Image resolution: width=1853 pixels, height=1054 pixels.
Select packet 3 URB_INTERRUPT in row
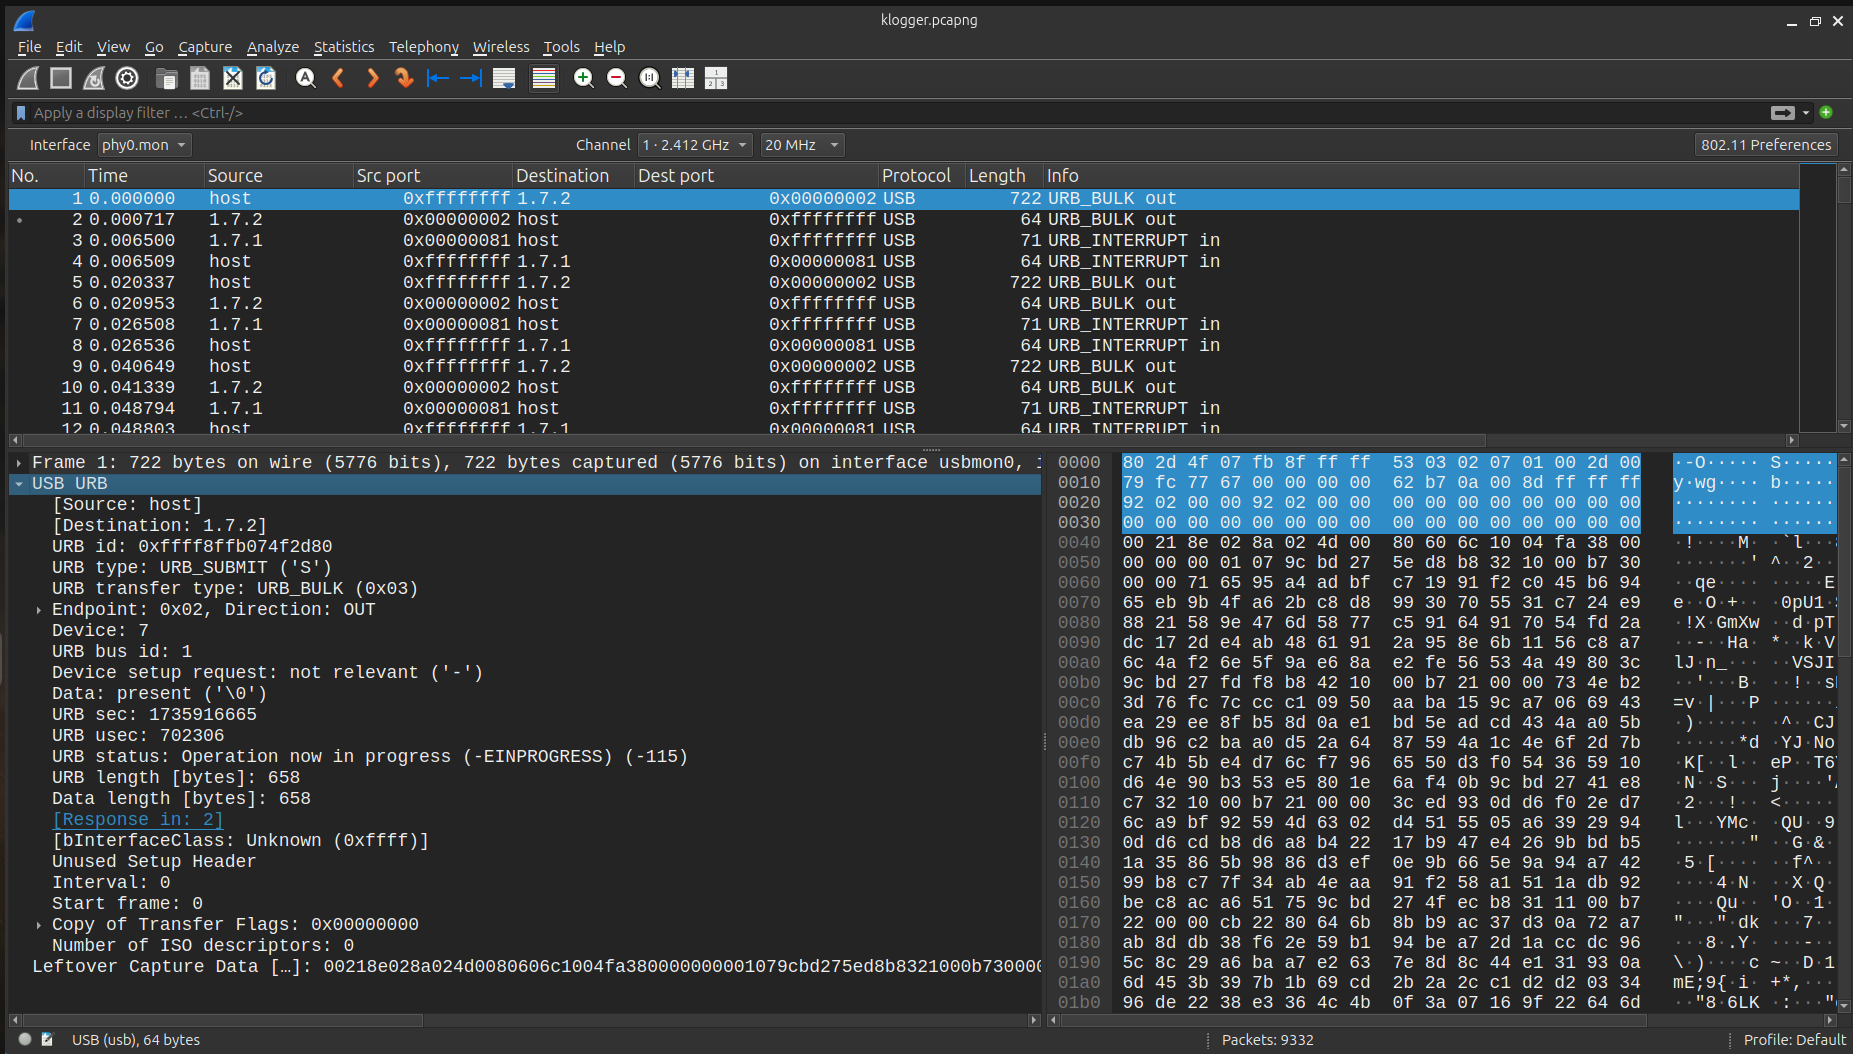pyautogui.click(x=904, y=241)
